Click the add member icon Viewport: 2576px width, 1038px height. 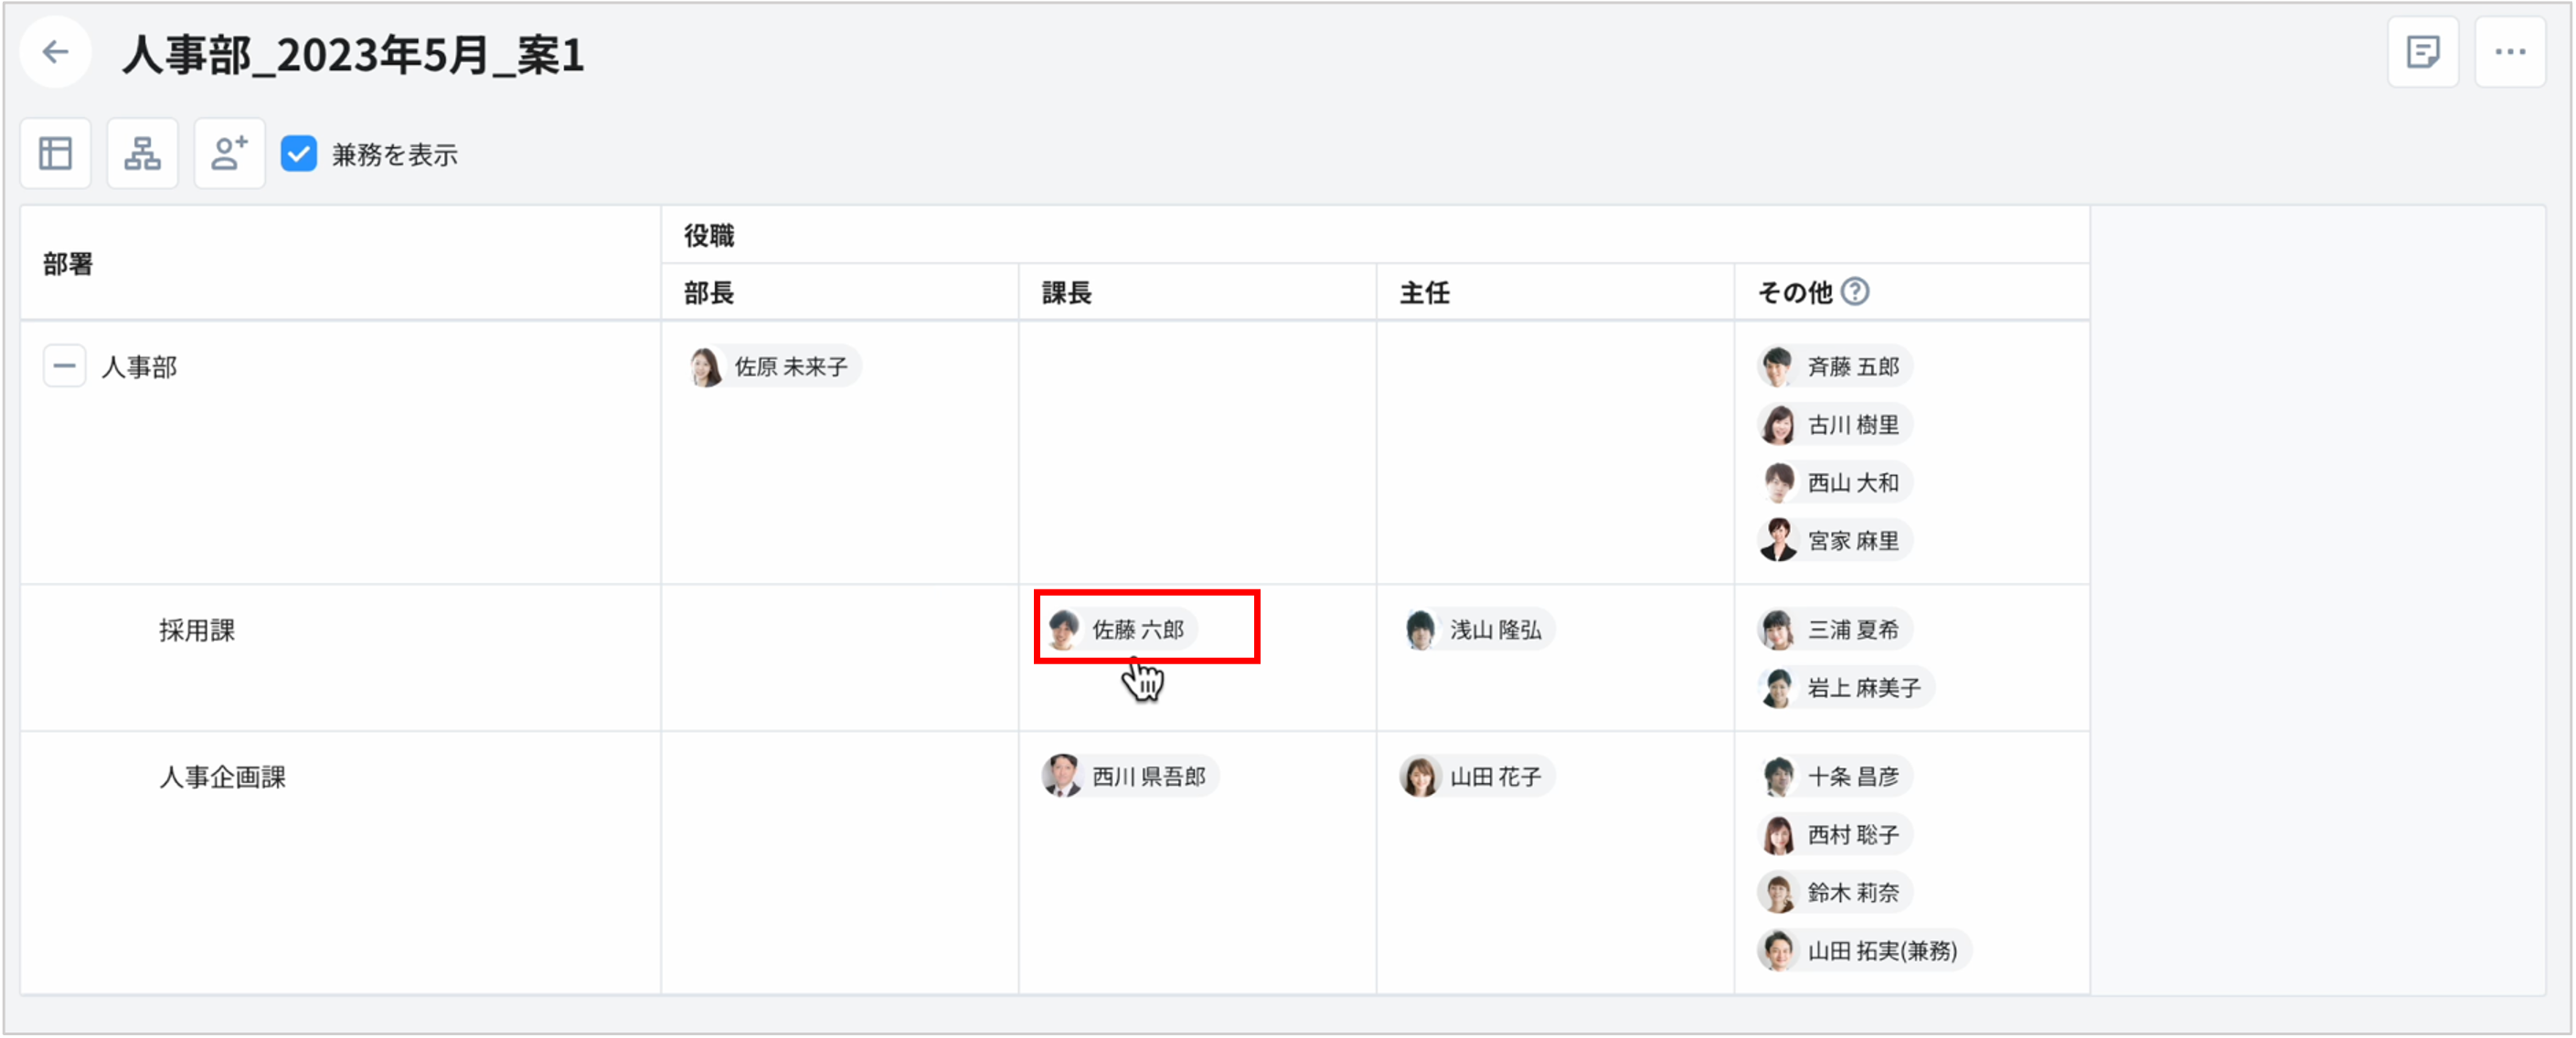click(x=229, y=153)
